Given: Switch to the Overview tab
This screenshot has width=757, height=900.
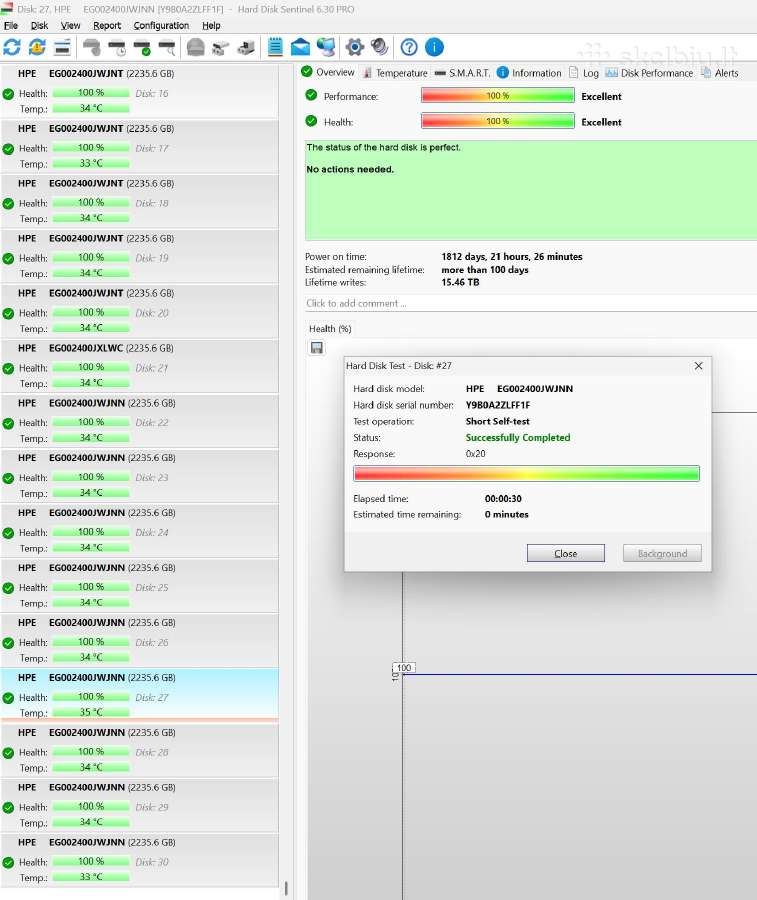Looking at the screenshot, I should 328,72.
